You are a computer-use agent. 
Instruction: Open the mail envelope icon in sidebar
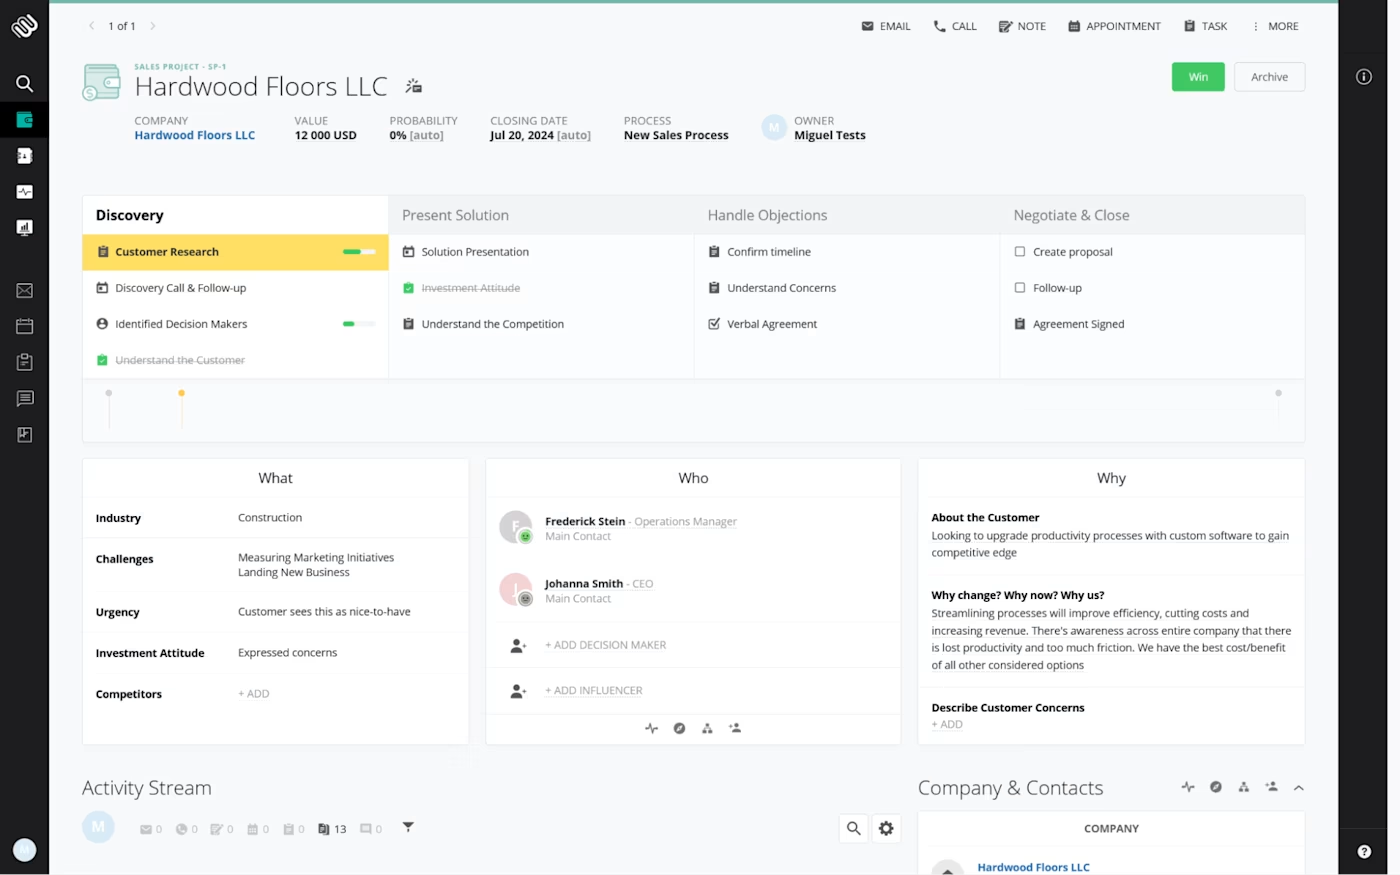click(24, 291)
